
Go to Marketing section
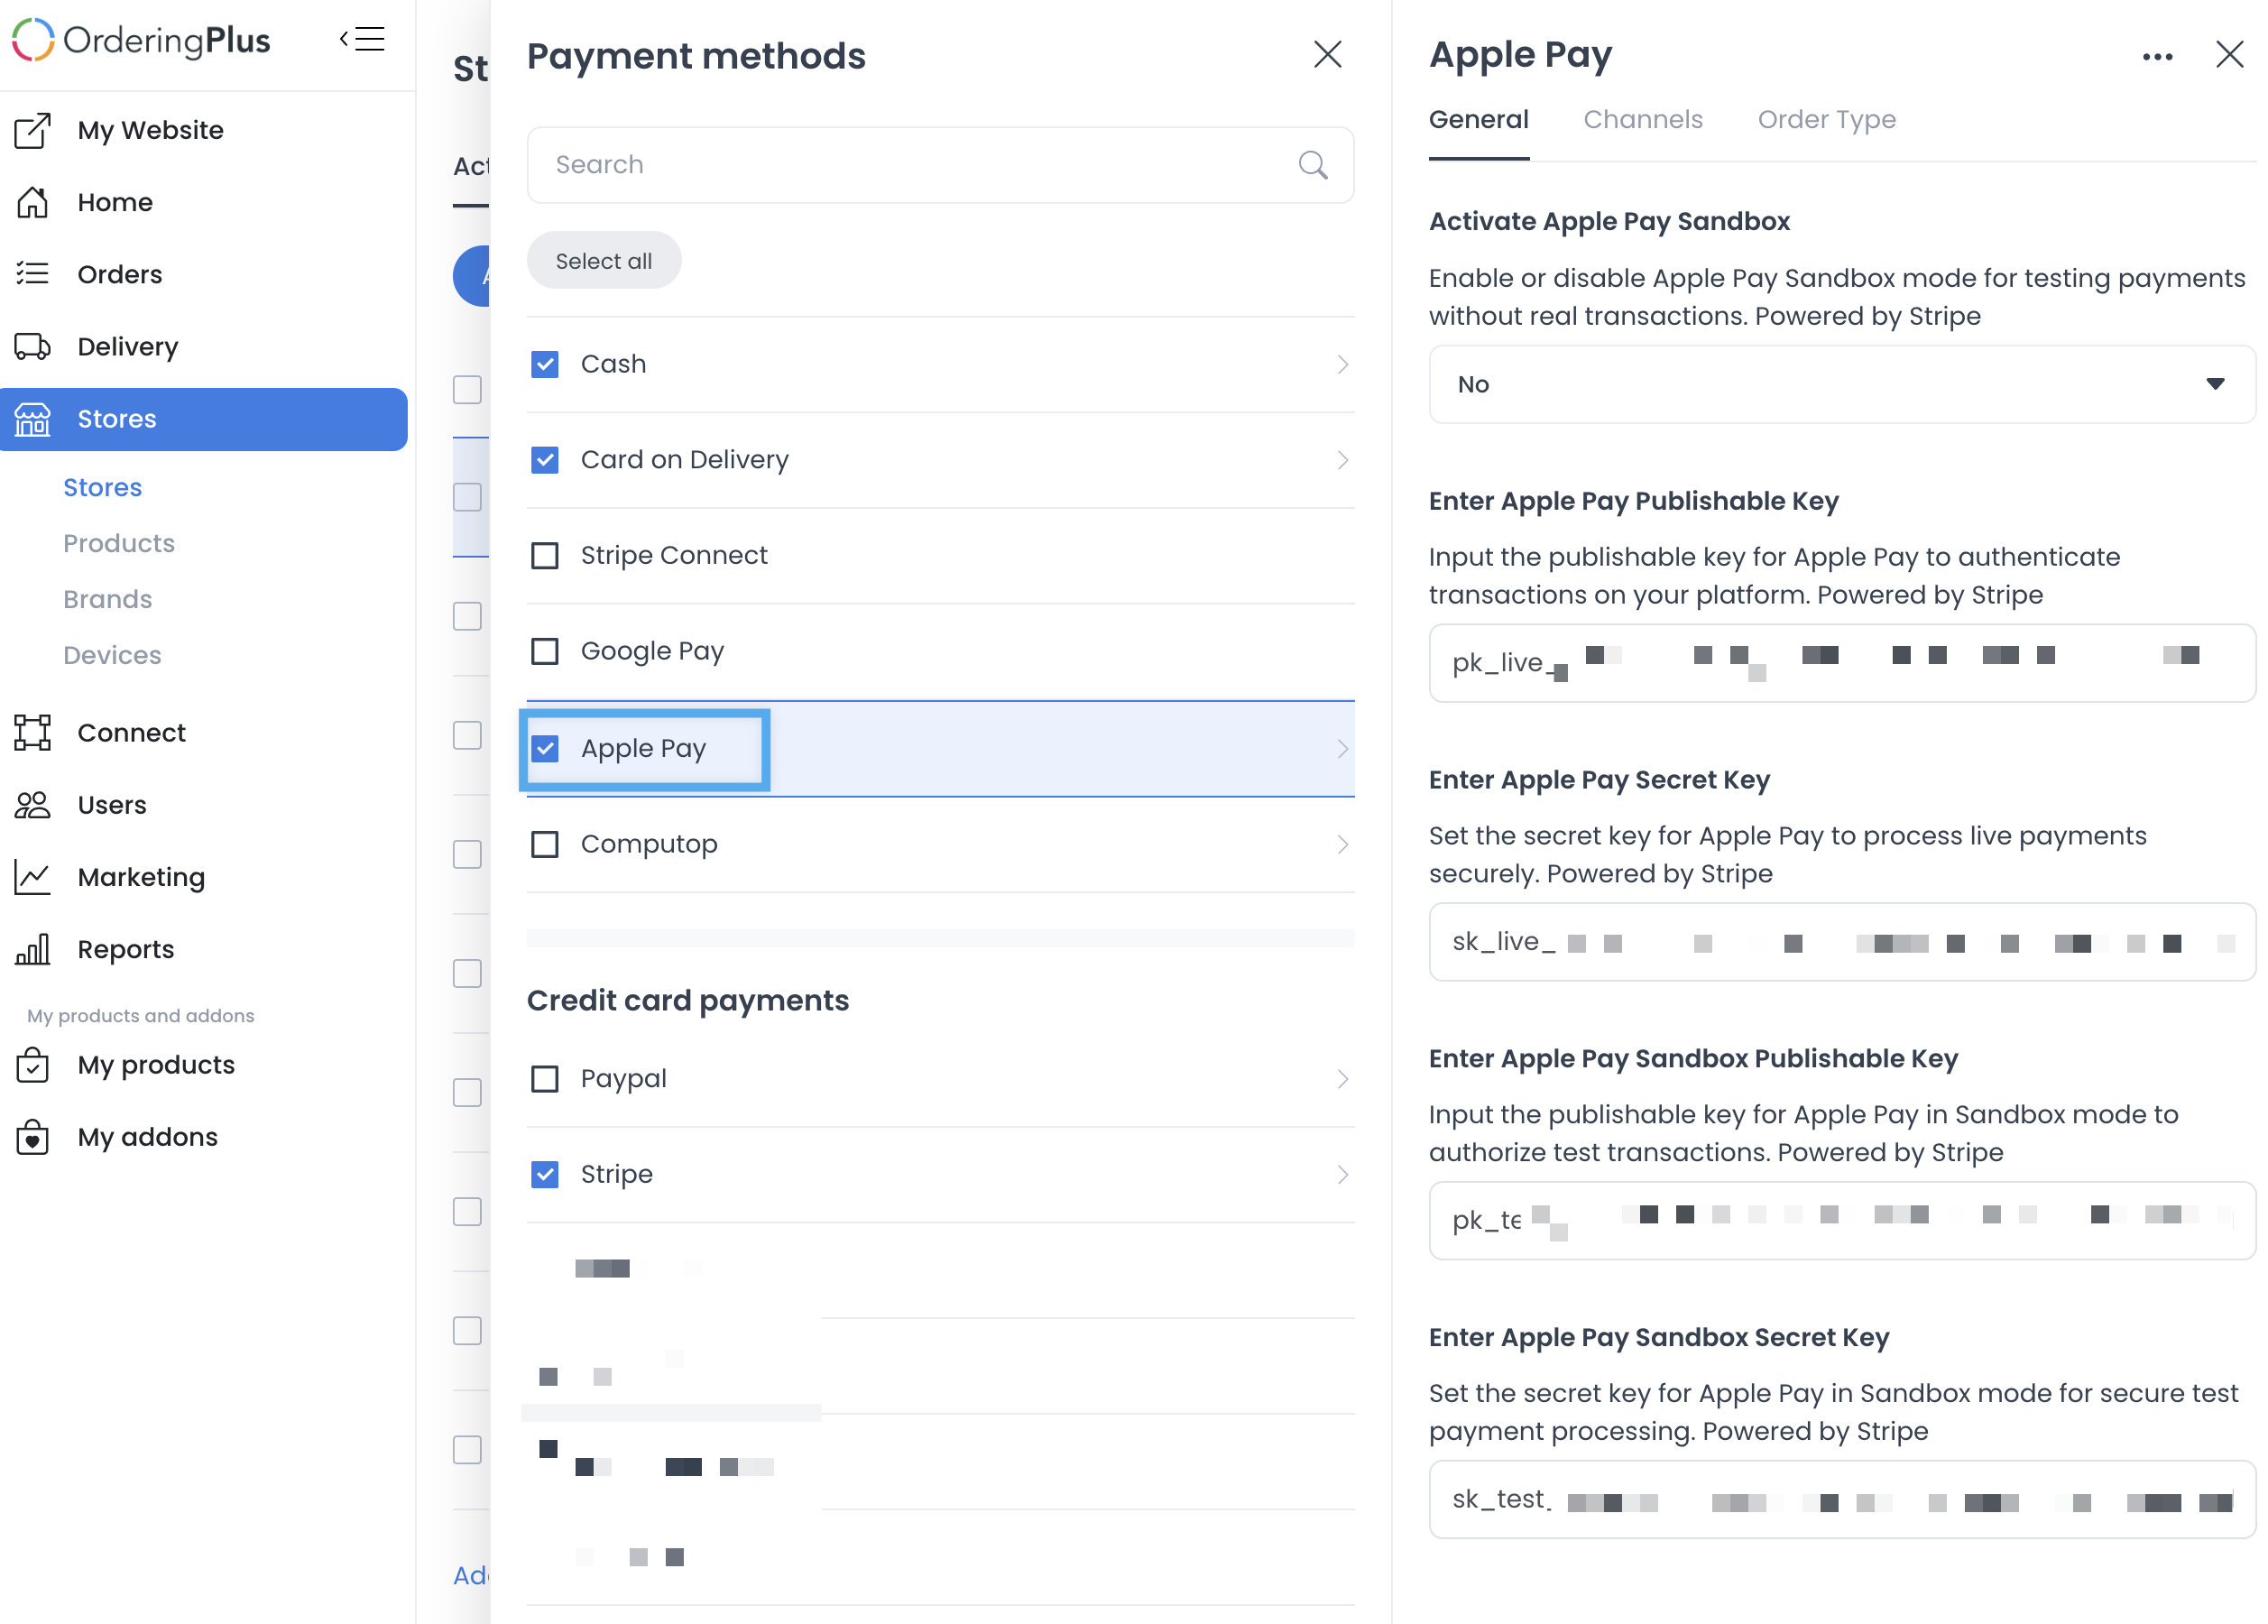[141, 877]
